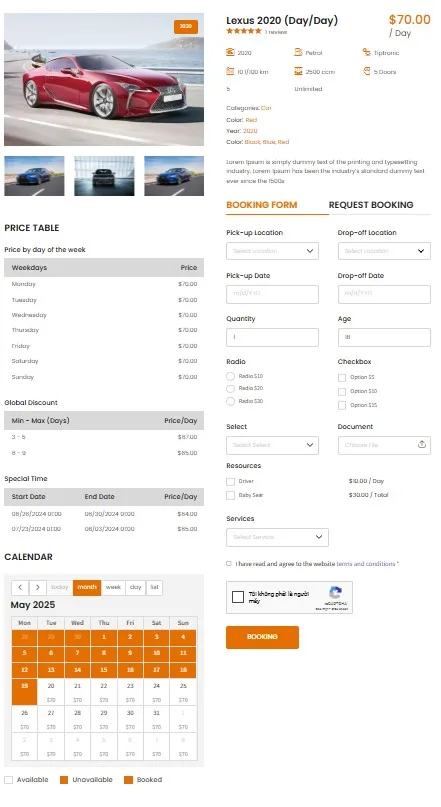Screen dimensions: 441x807
Task: Click the Document choose file field
Action: pyautogui.click(x=384, y=445)
